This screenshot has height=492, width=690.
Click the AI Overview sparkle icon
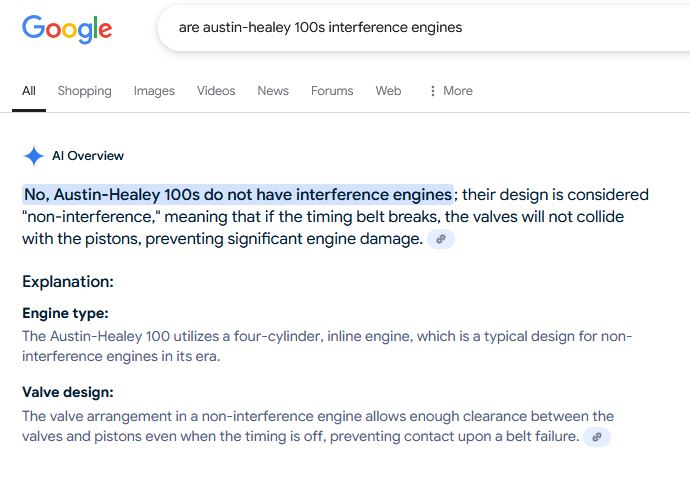coord(34,156)
